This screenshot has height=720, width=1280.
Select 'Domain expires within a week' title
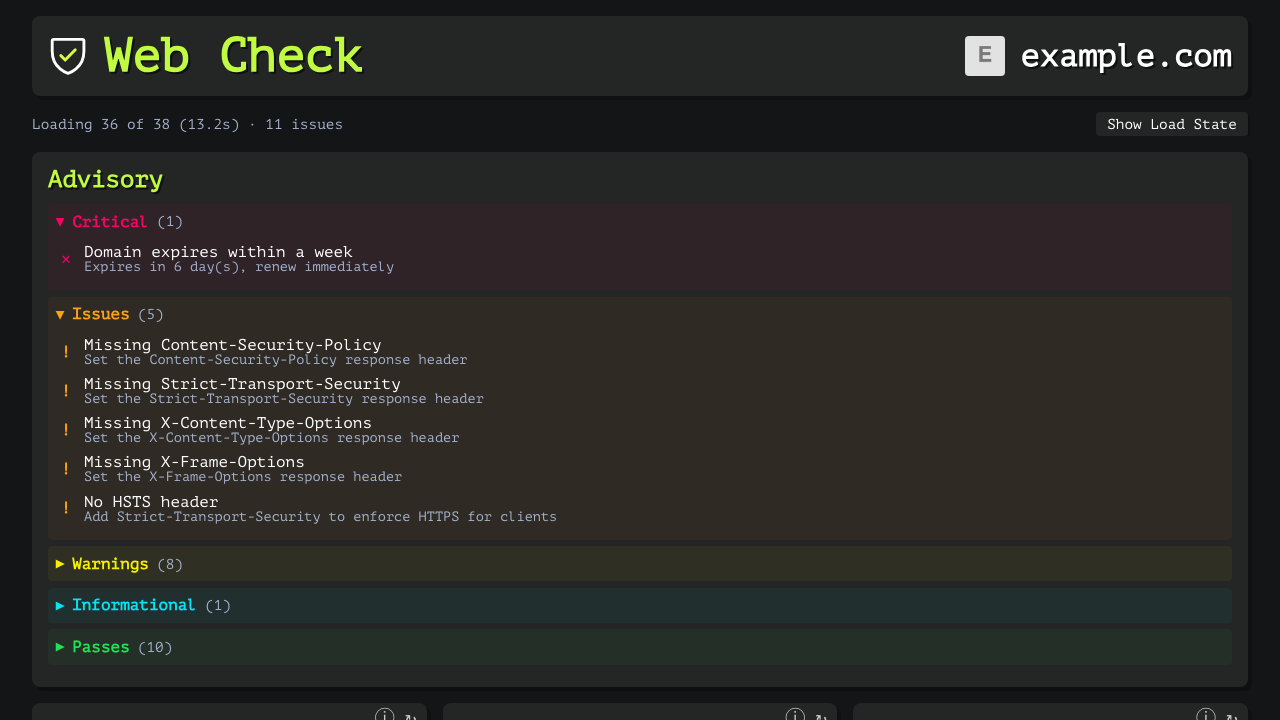point(218,252)
